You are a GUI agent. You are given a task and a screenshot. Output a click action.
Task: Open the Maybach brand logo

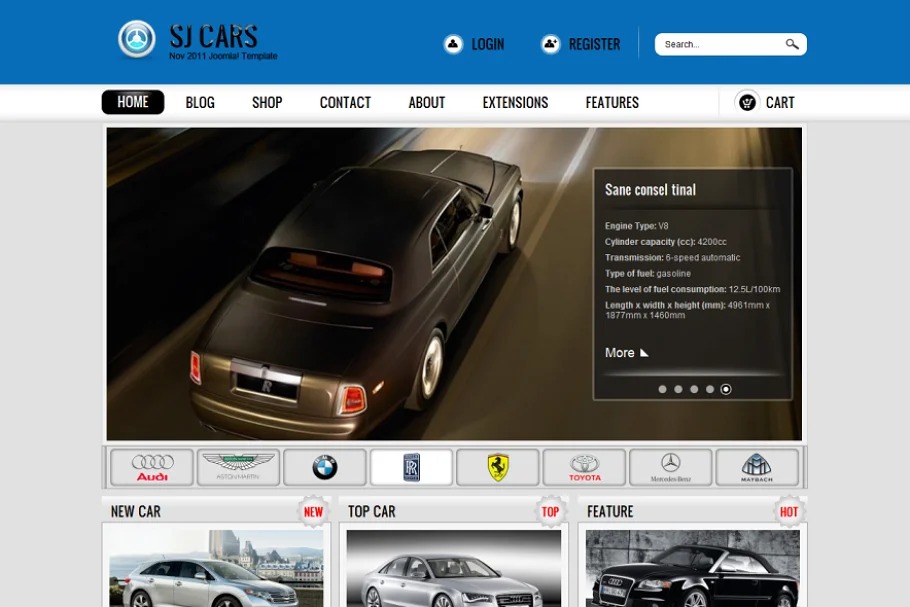(x=757, y=467)
